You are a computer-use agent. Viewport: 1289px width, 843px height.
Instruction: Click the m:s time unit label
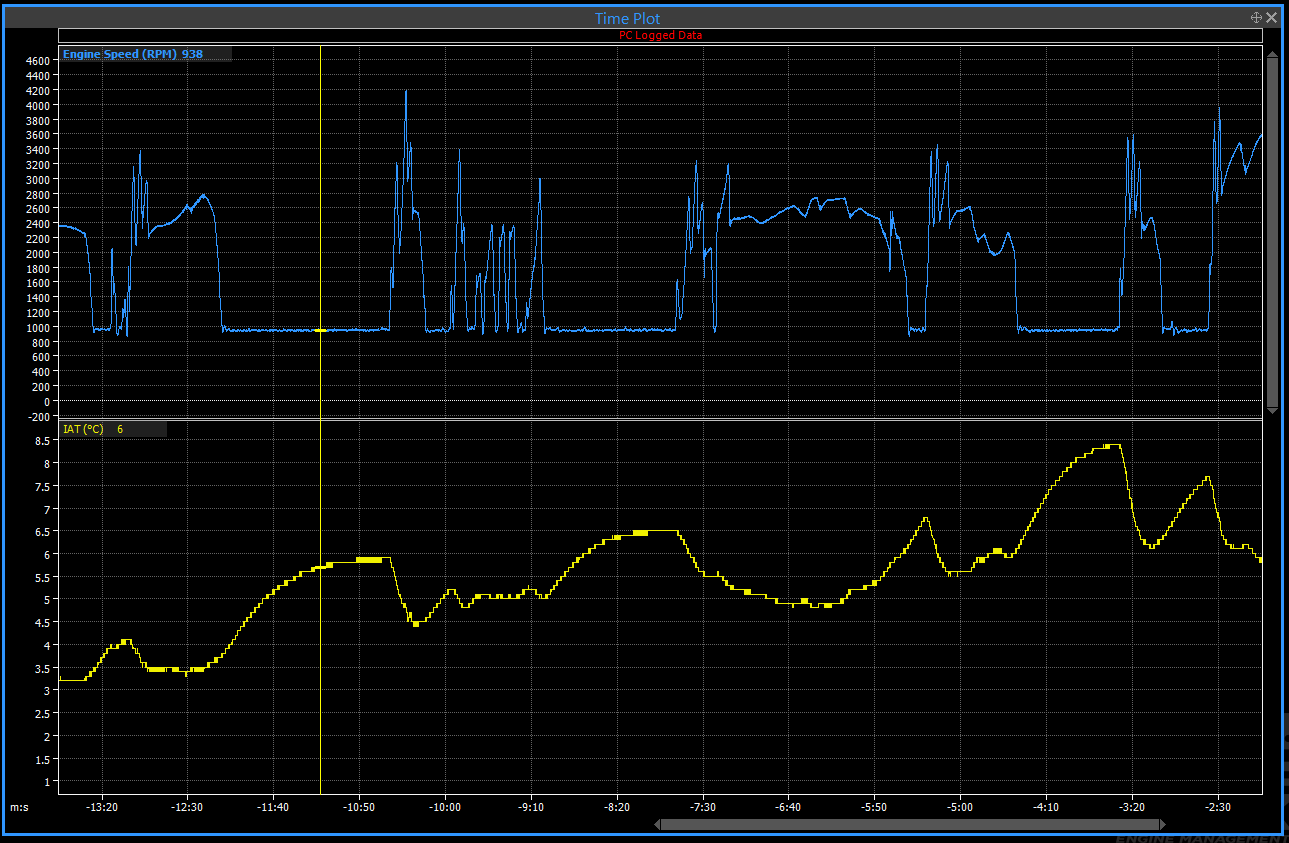(19, 806)
